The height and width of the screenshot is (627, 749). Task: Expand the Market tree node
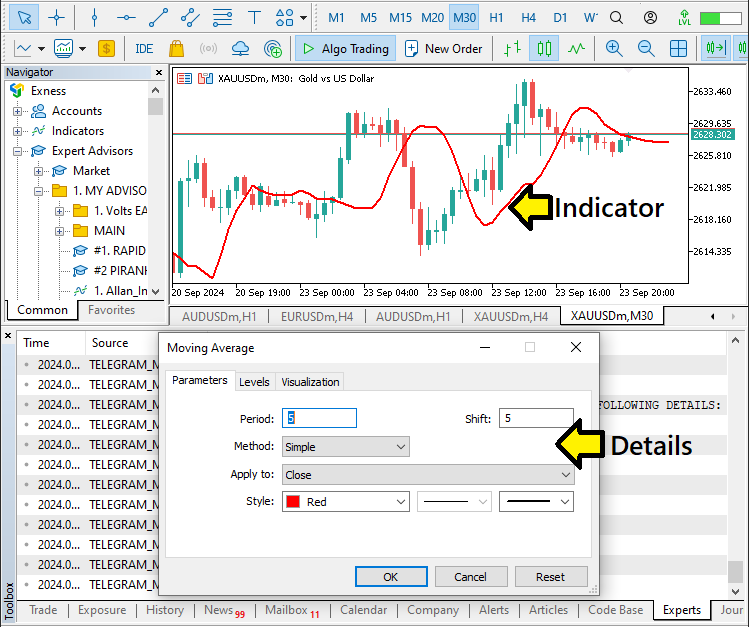[38, 171]
